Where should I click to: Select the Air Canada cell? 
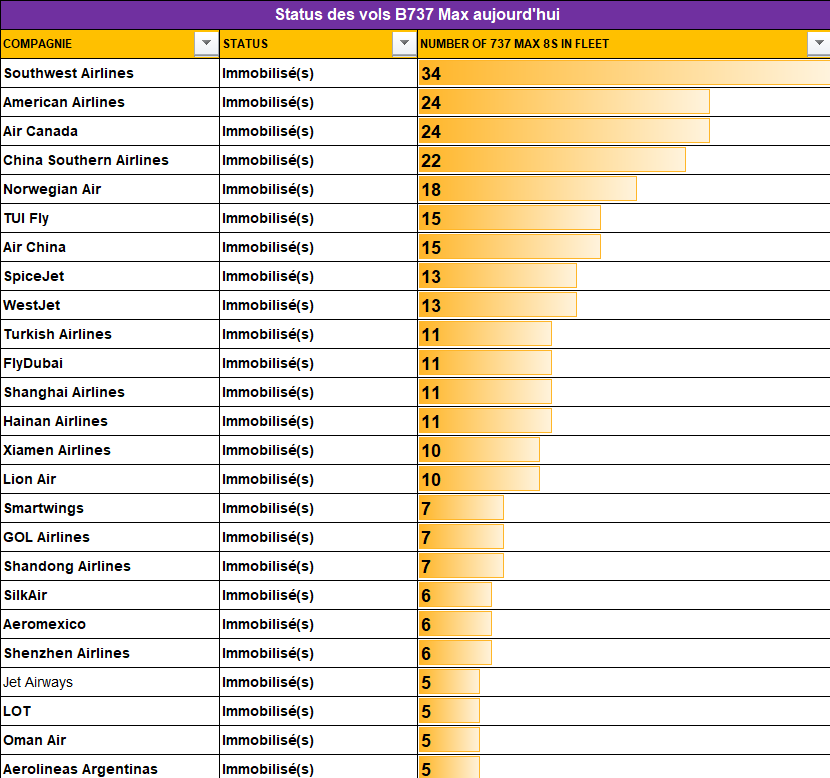(110, 131)
